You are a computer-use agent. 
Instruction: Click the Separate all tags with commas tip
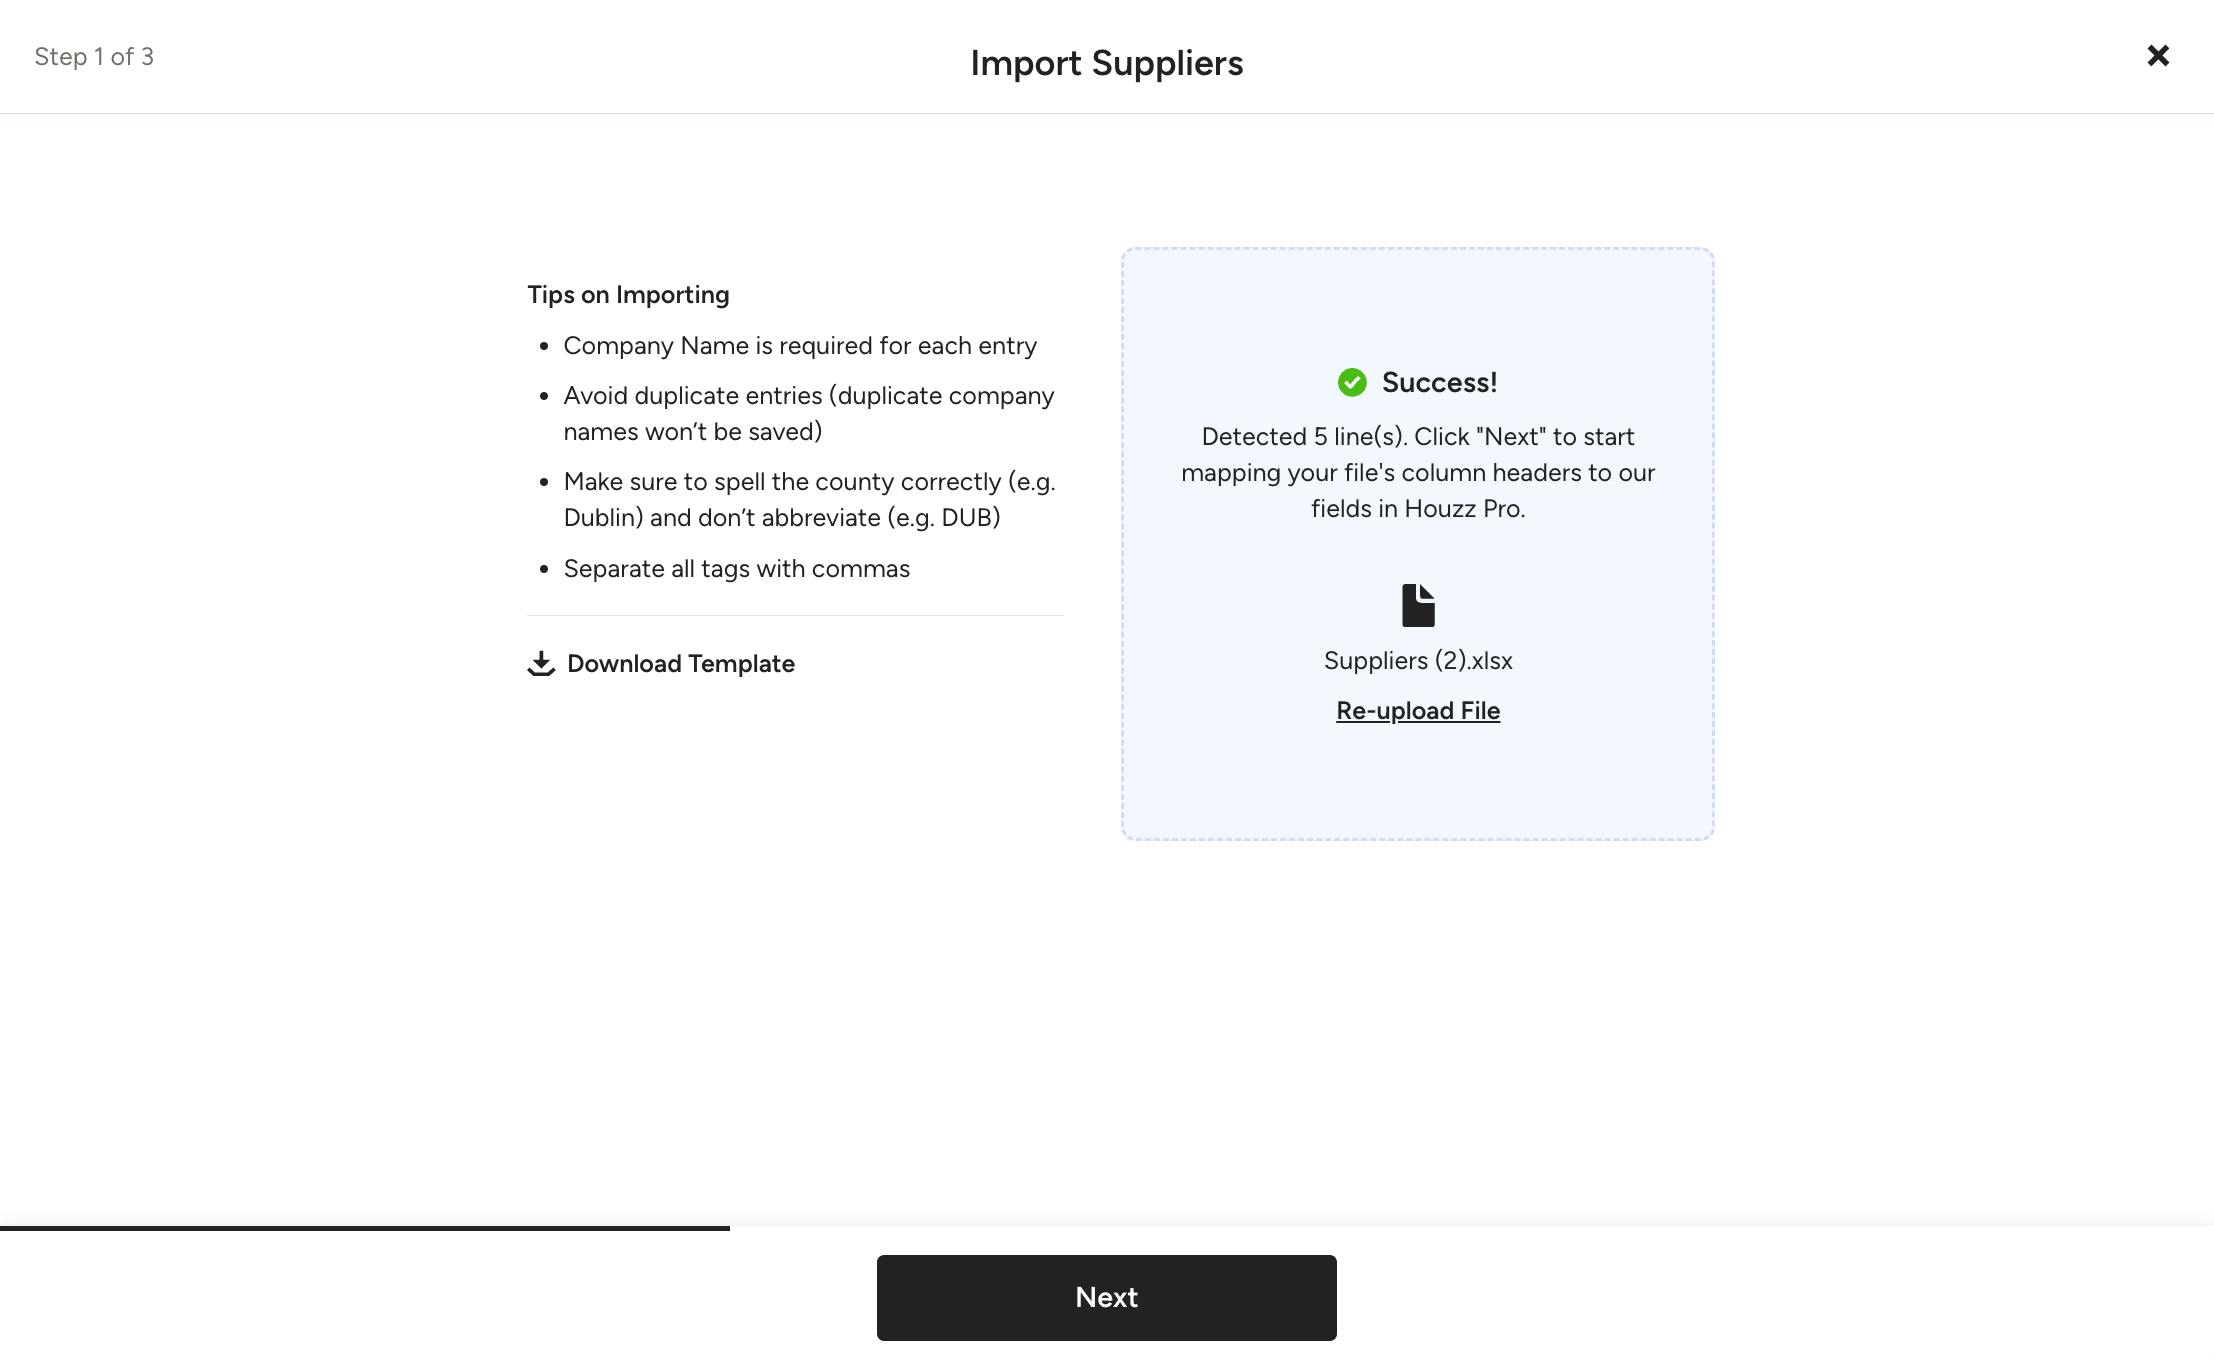coord(736,569)
